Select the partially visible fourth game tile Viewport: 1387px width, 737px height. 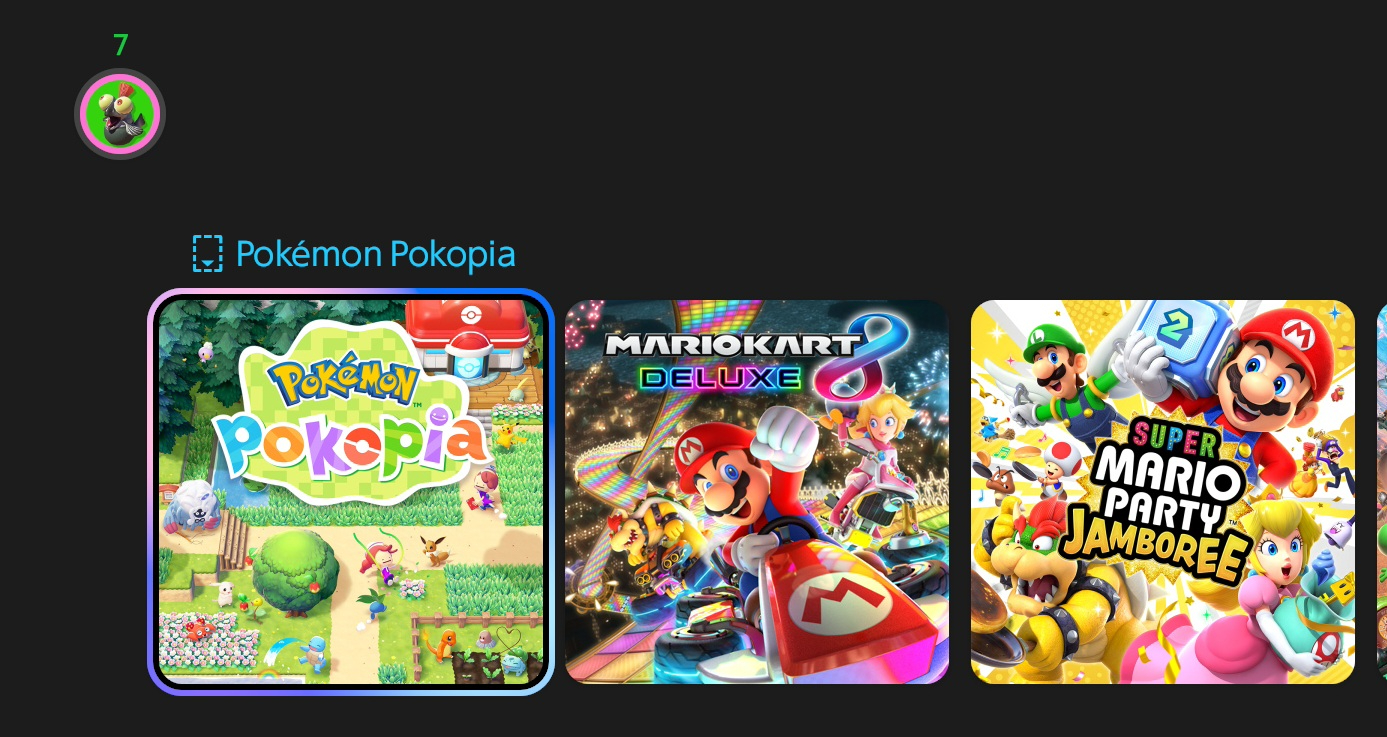pos(1382,492)
